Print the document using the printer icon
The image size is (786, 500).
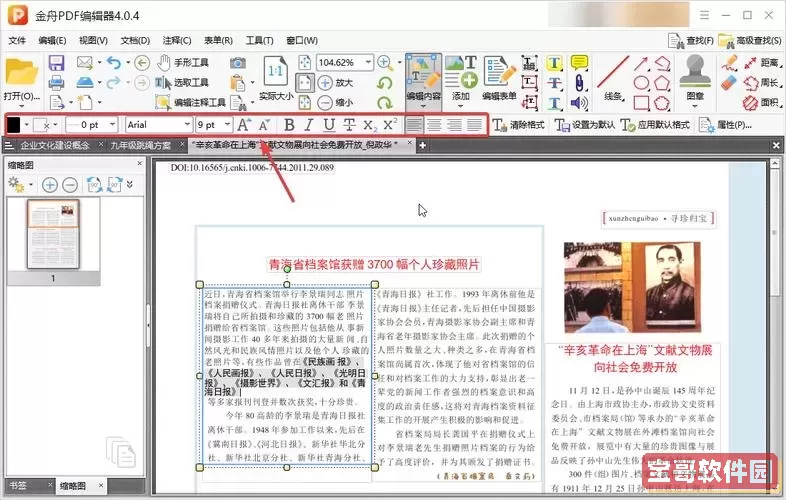(56, 82)
